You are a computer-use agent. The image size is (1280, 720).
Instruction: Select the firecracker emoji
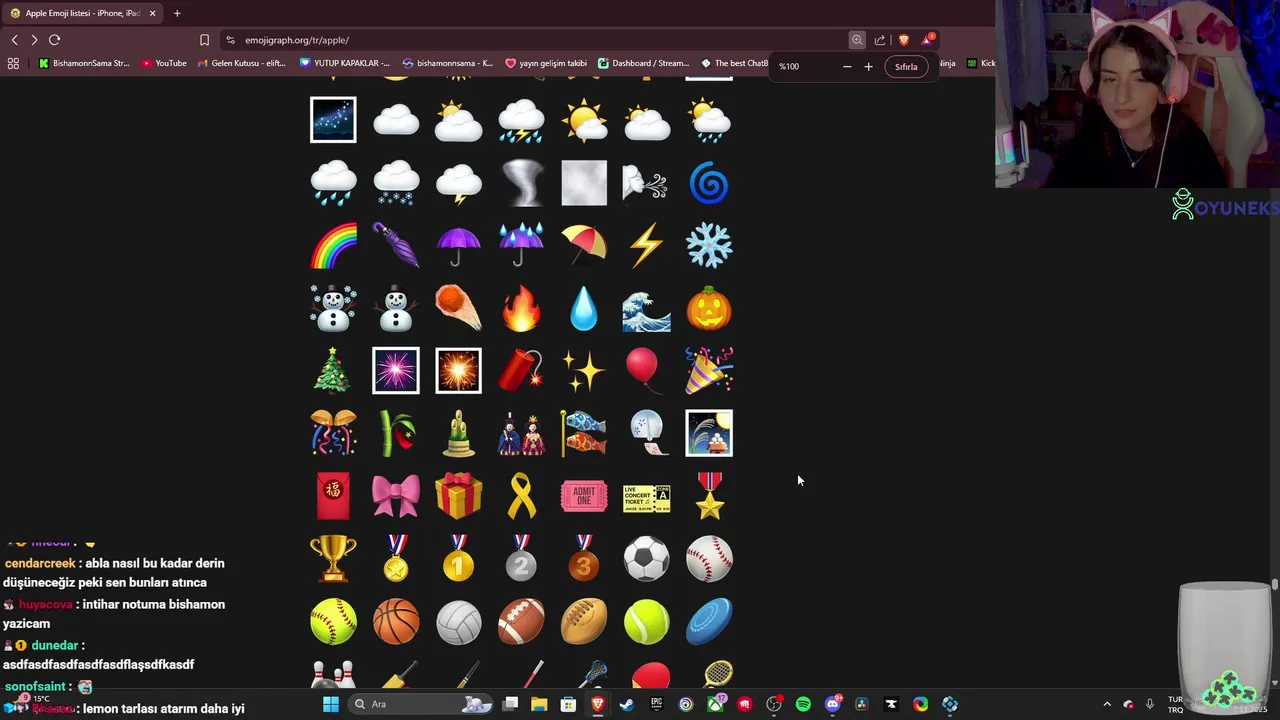pos(521,370)
